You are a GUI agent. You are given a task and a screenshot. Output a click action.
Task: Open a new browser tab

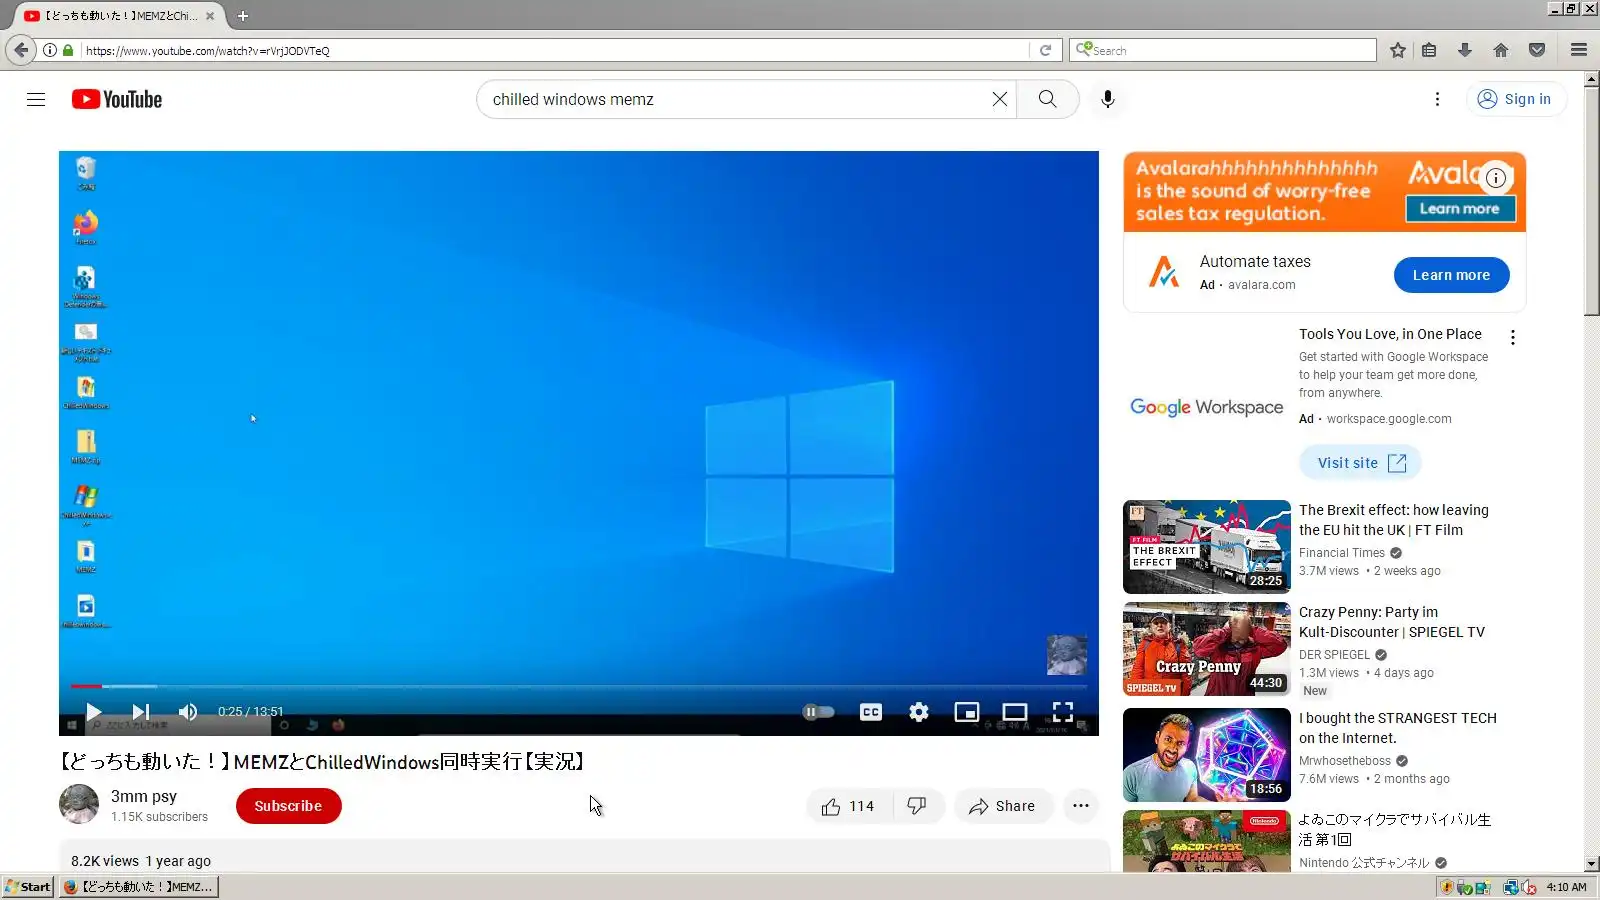click(x=243, y=16)
